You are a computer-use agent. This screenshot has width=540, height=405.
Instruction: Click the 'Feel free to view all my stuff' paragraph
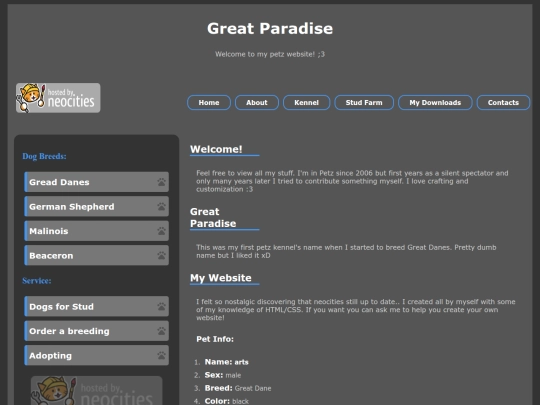(x=352, y=181)
